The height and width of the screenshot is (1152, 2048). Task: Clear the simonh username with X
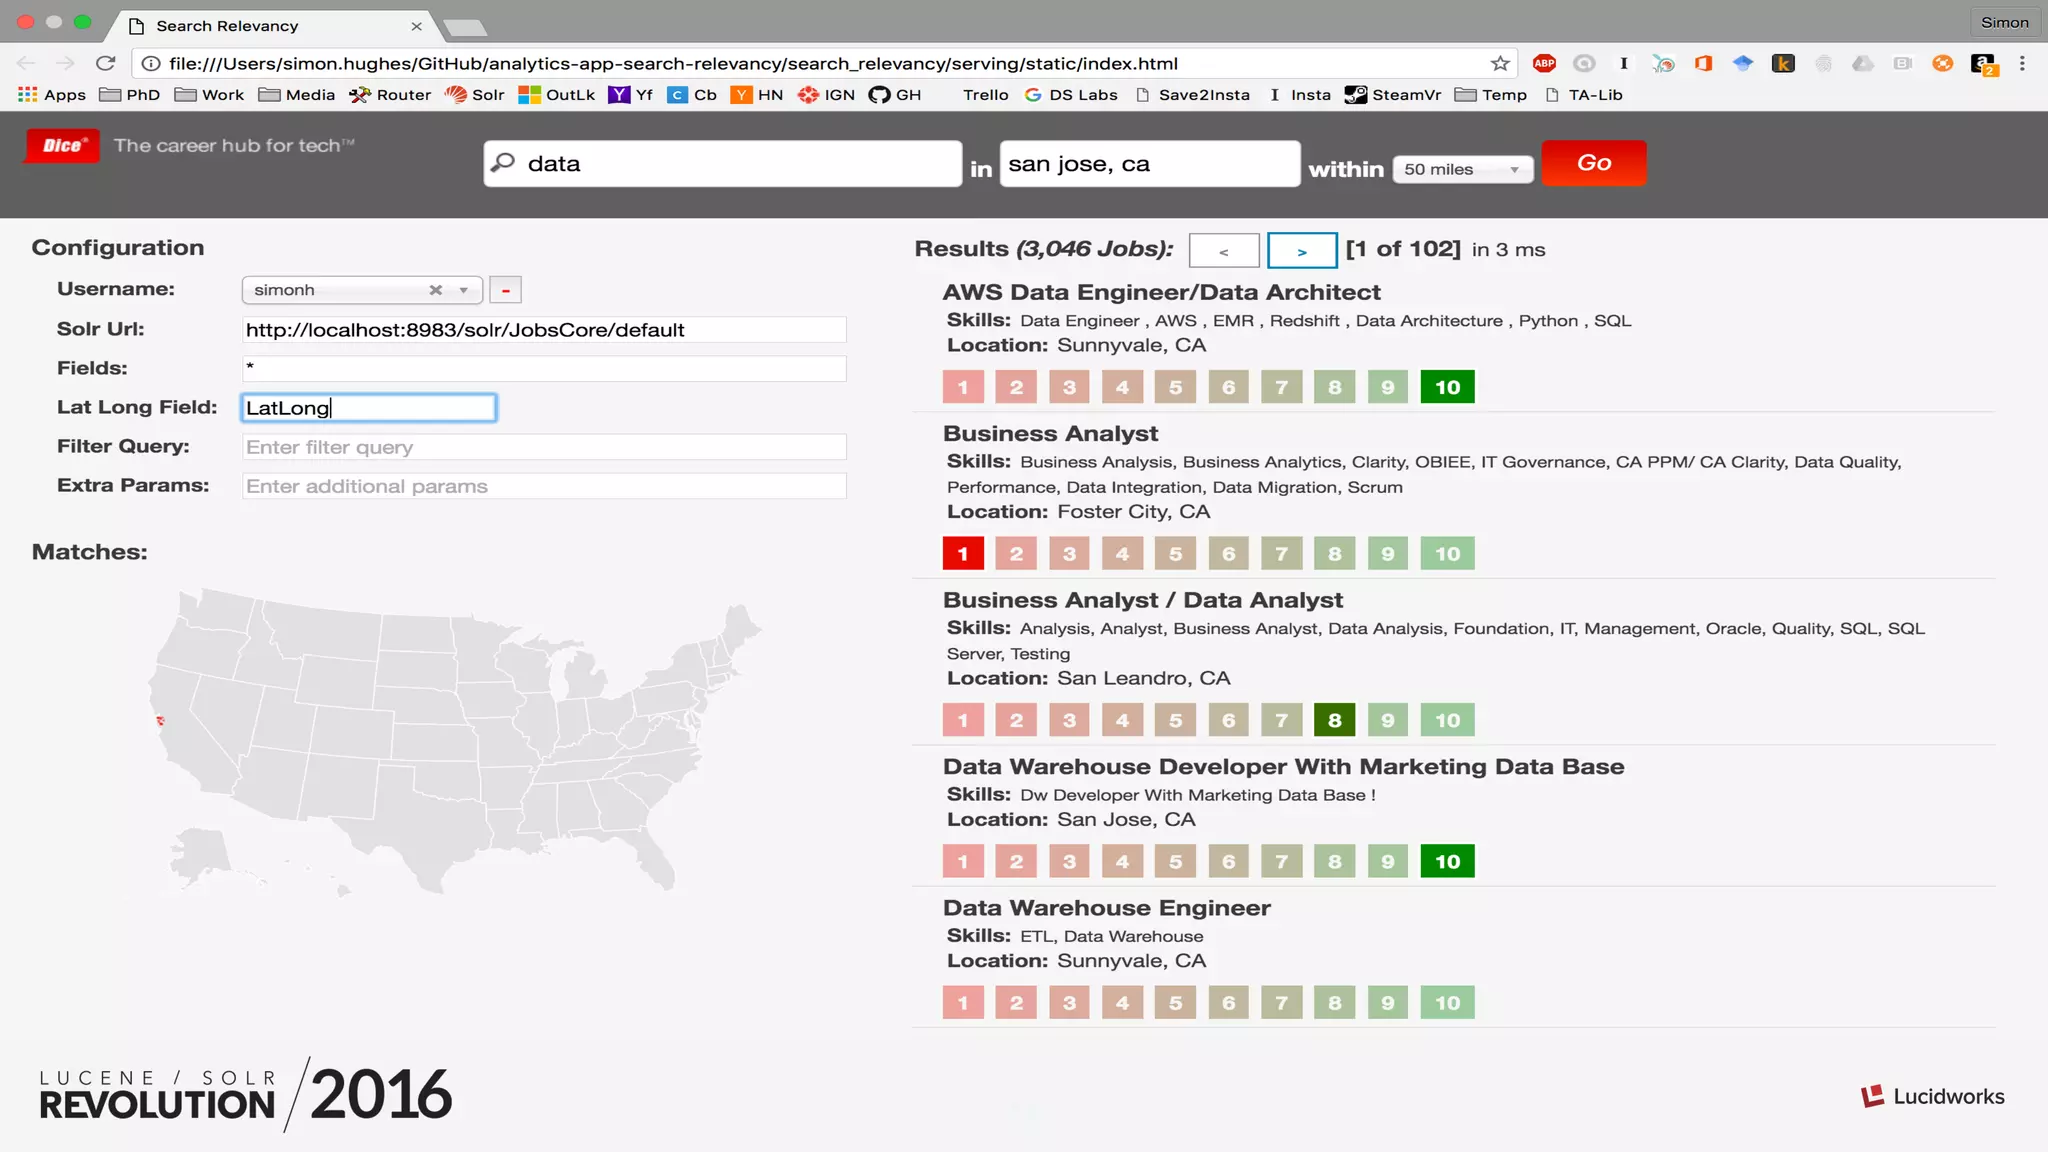pyautogui.click(x=436, y=290)
